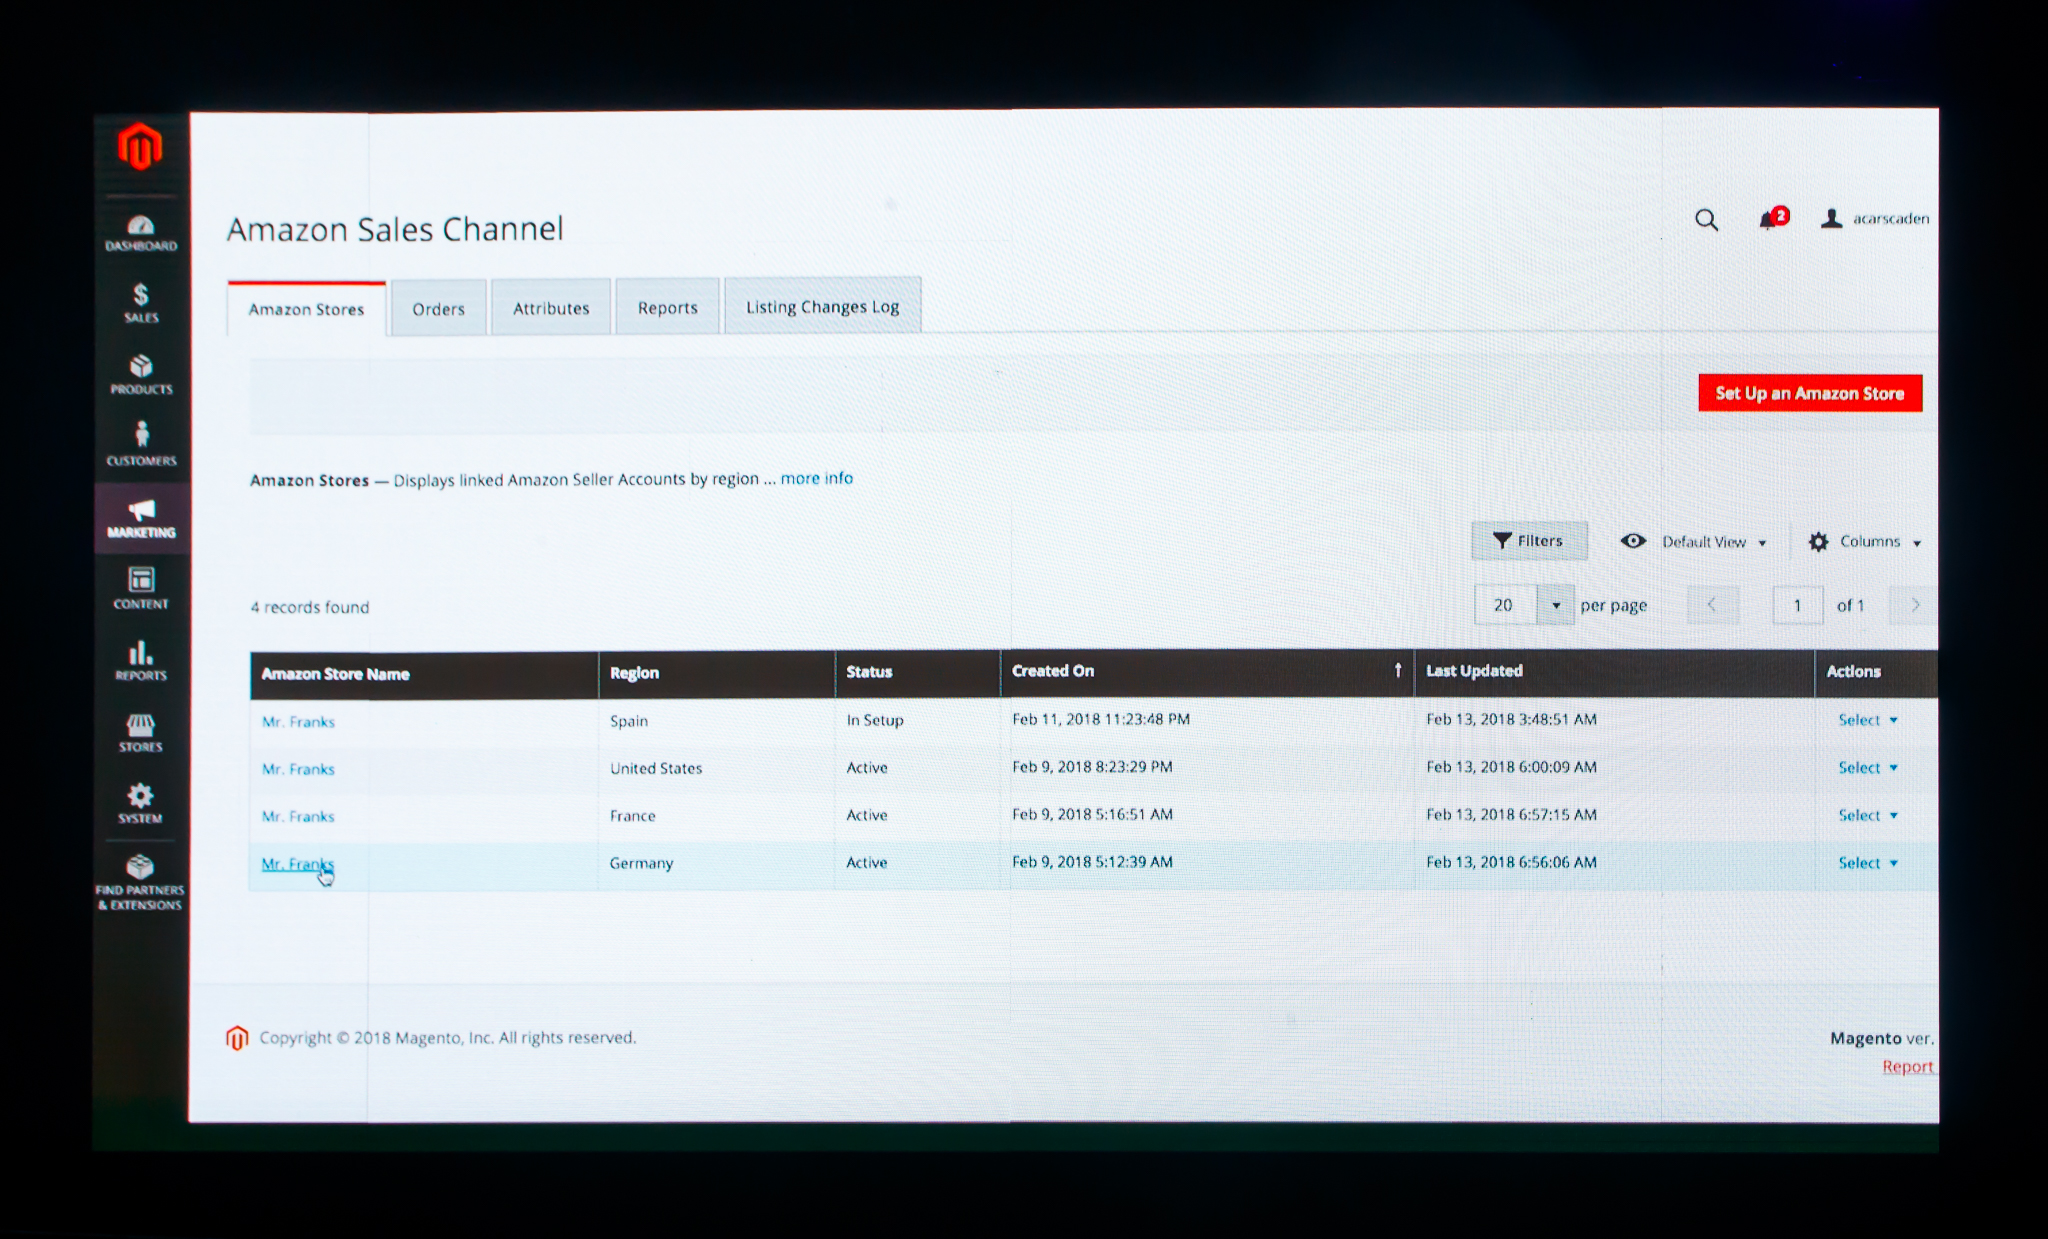The height and width of the screenshot is (1239, 2048).
Task: Open Mr. Franks store for France
Action: pyautogui.click(x=298, y=816)
